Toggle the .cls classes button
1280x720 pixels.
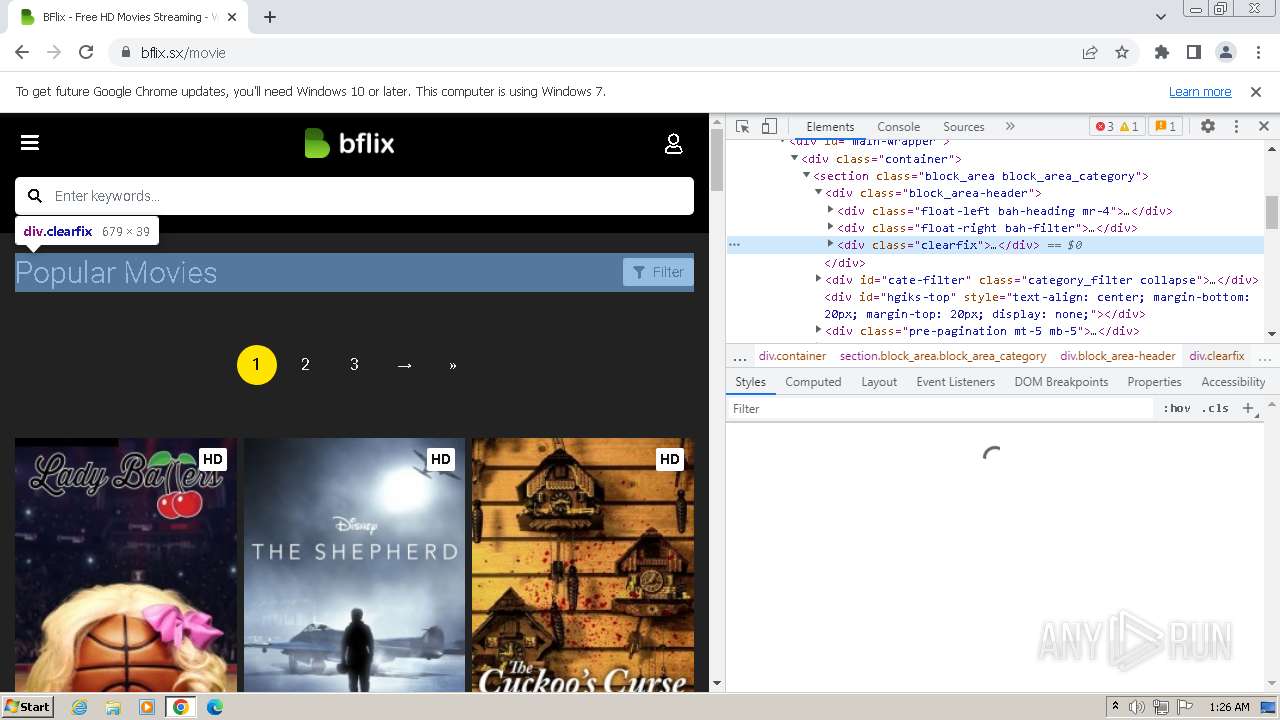[1215, 409]
